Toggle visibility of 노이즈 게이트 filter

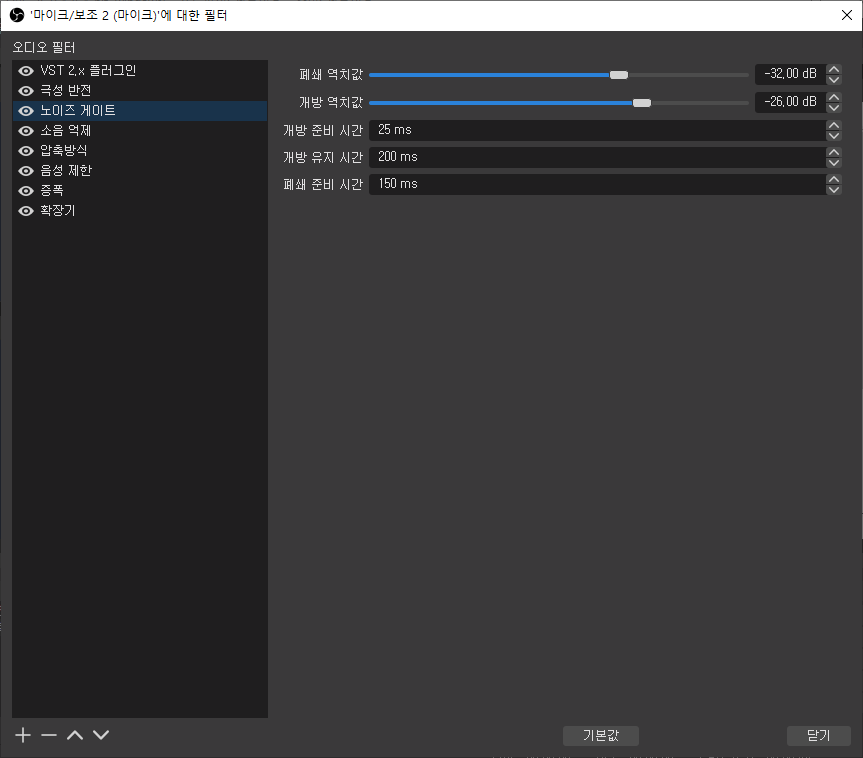click(x=26, y=111)
